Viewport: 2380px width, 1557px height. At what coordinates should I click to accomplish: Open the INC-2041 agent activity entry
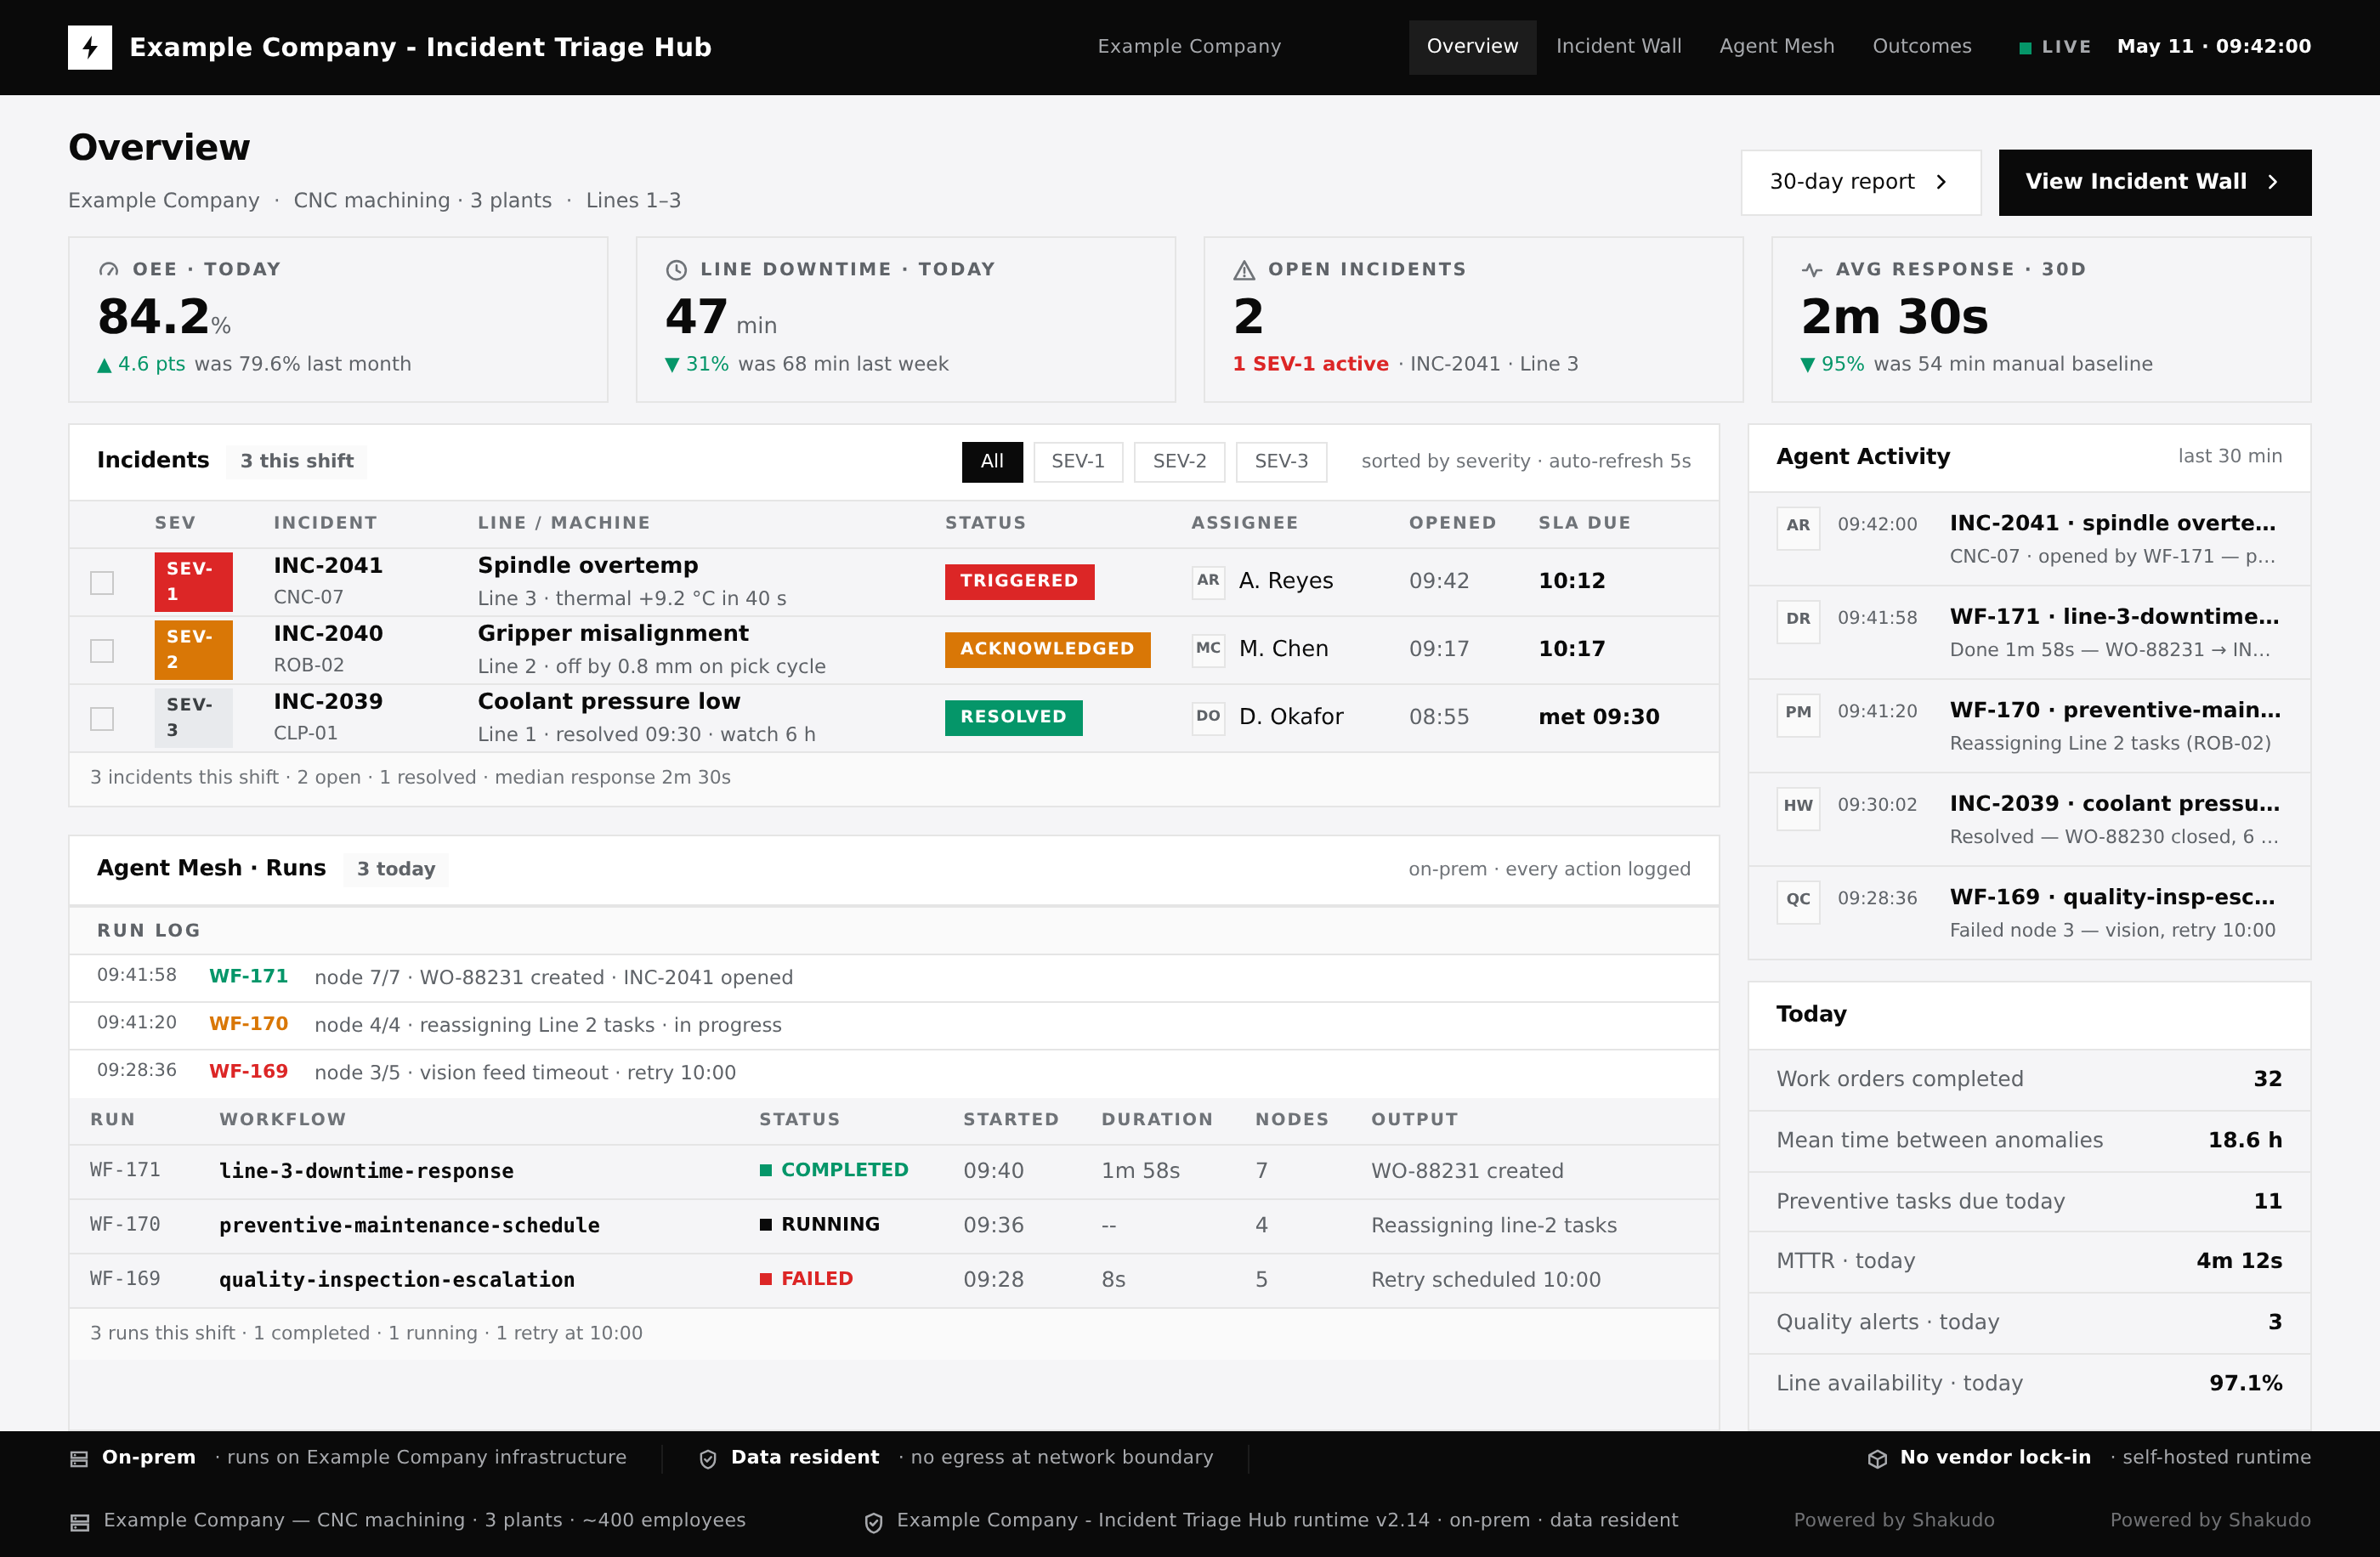tap(2028, 538)
